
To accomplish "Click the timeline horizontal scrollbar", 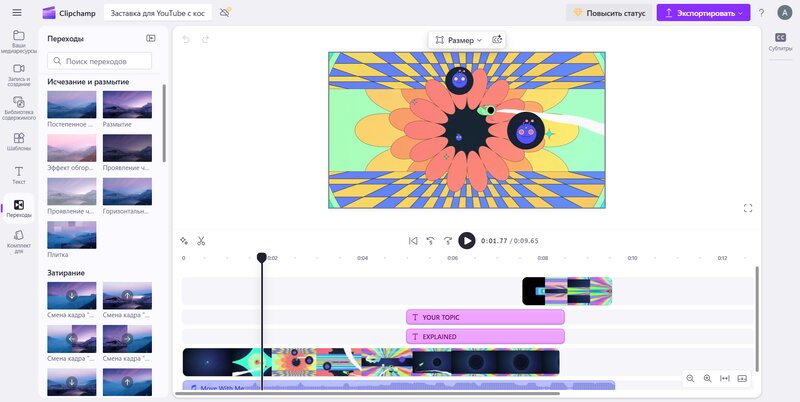I will (x=367, y=393).
